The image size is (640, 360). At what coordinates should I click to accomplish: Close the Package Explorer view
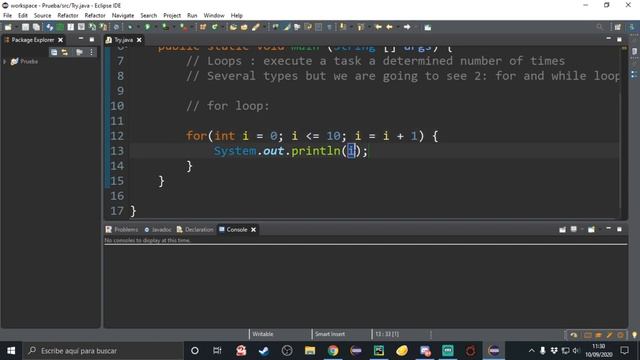pos(60,40)
